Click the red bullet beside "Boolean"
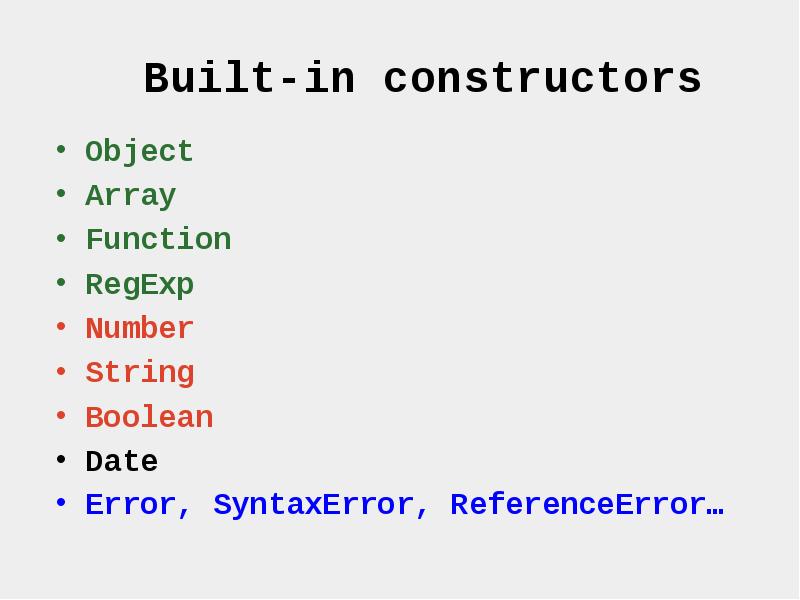 tap(62, 416)
